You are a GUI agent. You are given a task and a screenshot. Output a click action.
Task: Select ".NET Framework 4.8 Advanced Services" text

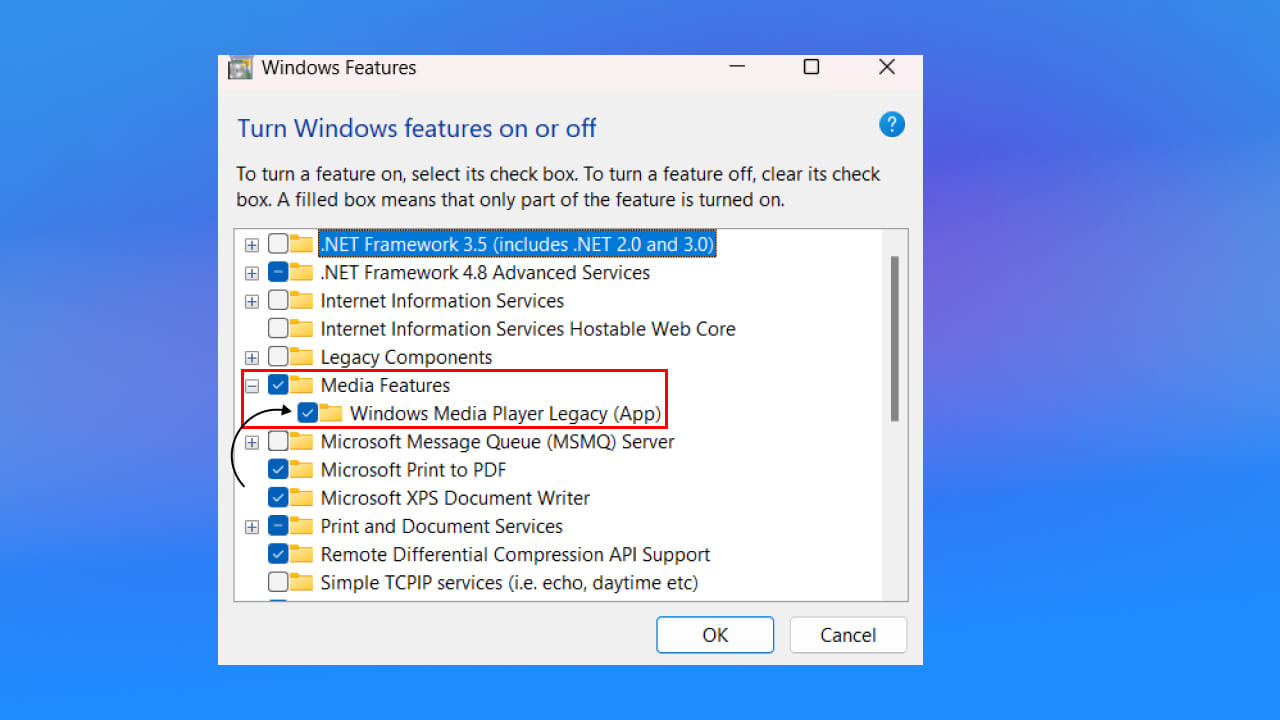485,272
